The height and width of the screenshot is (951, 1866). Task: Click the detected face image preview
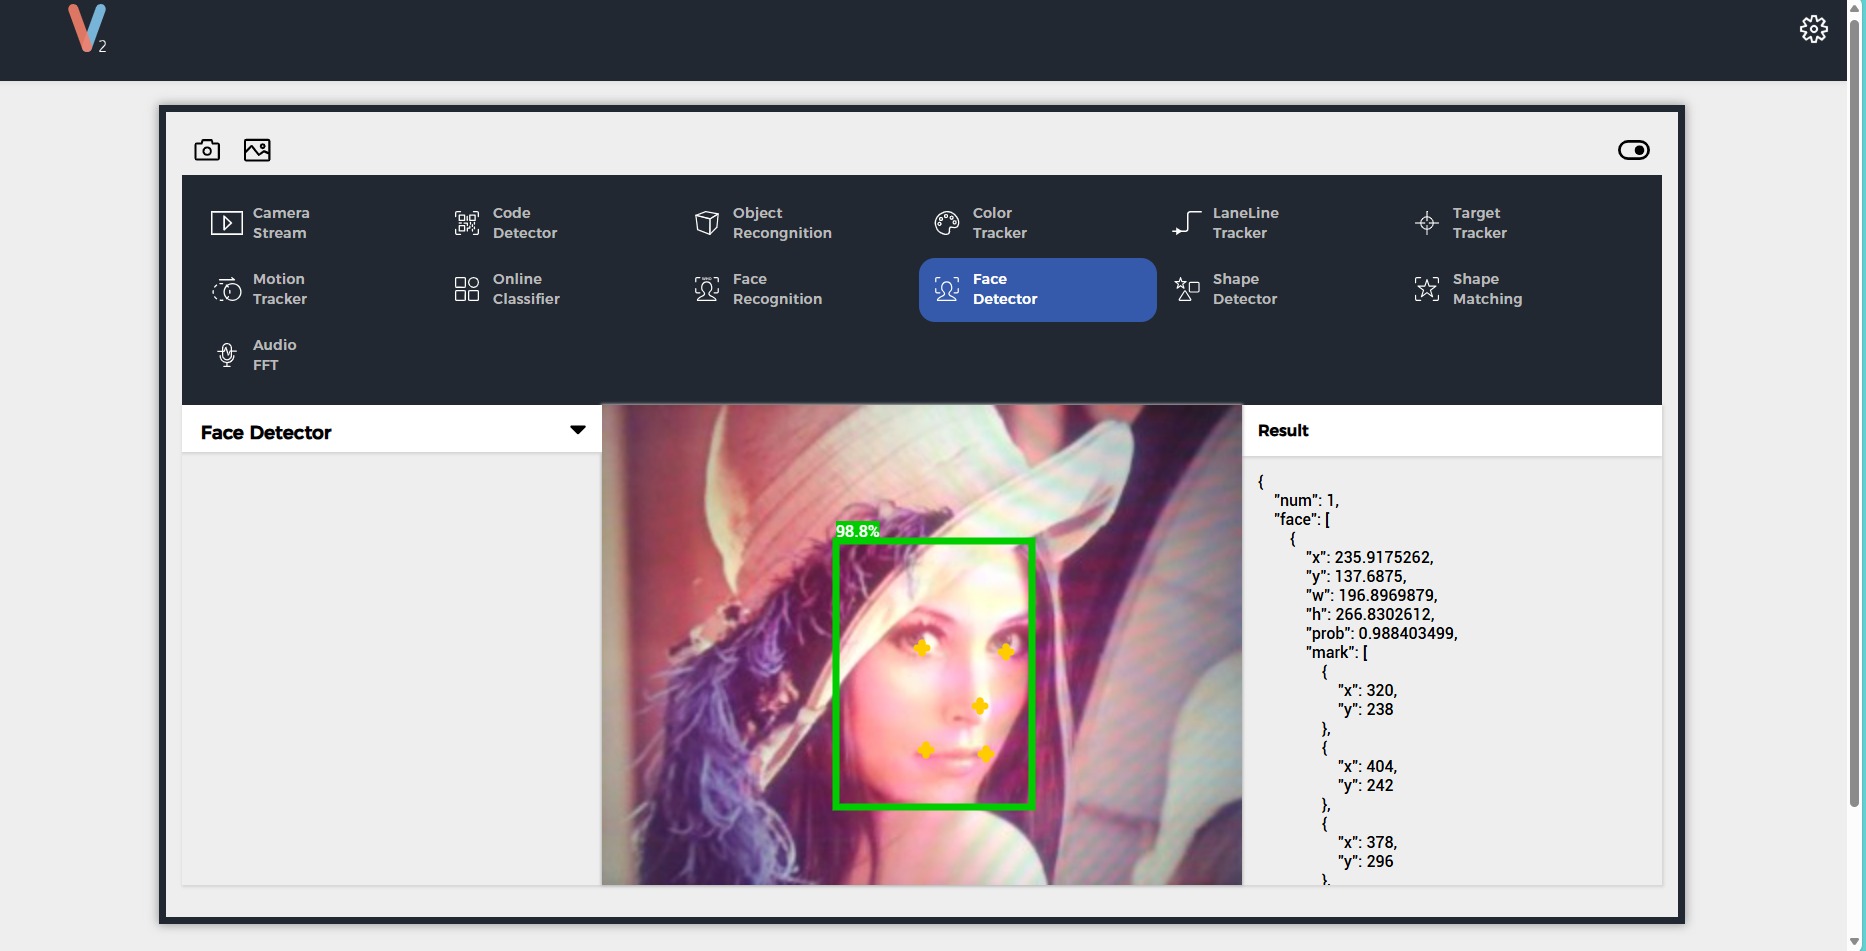click(922, 645)
